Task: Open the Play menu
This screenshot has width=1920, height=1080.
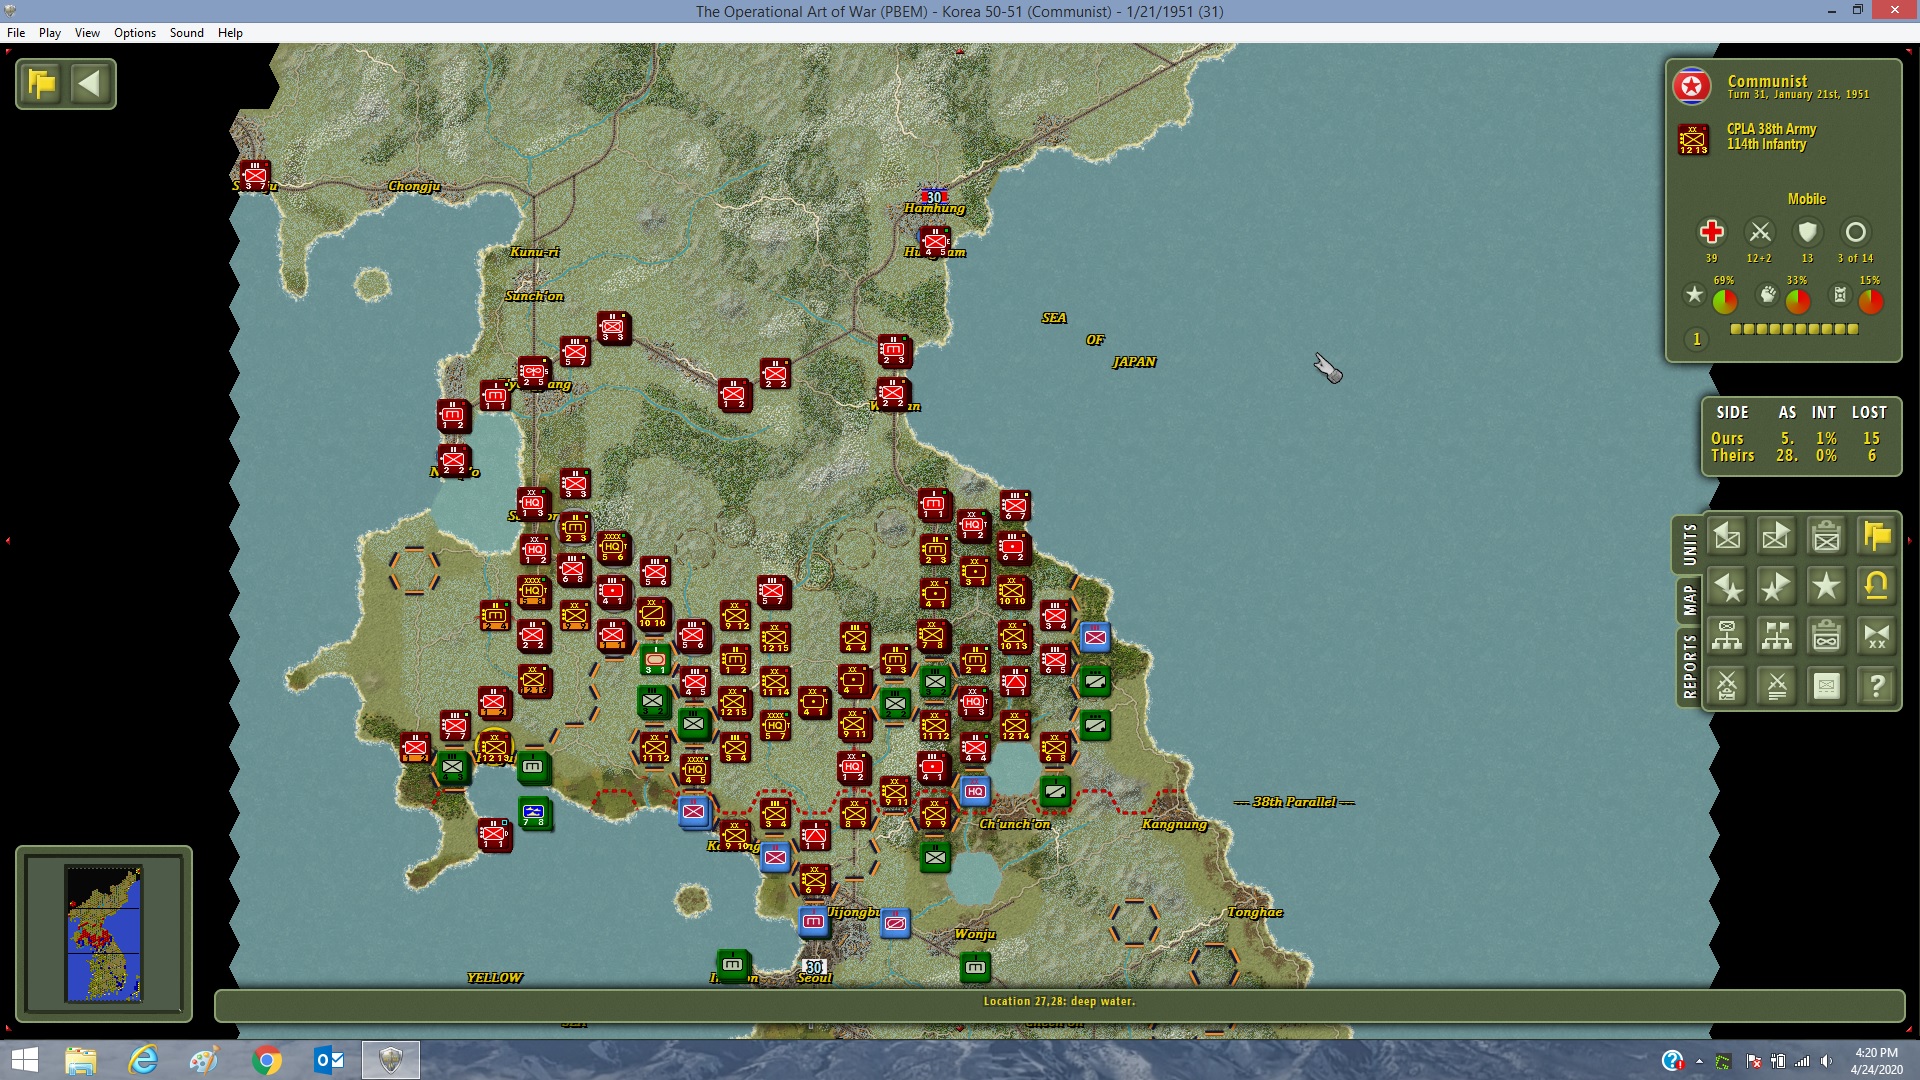Action: [50, 33]
